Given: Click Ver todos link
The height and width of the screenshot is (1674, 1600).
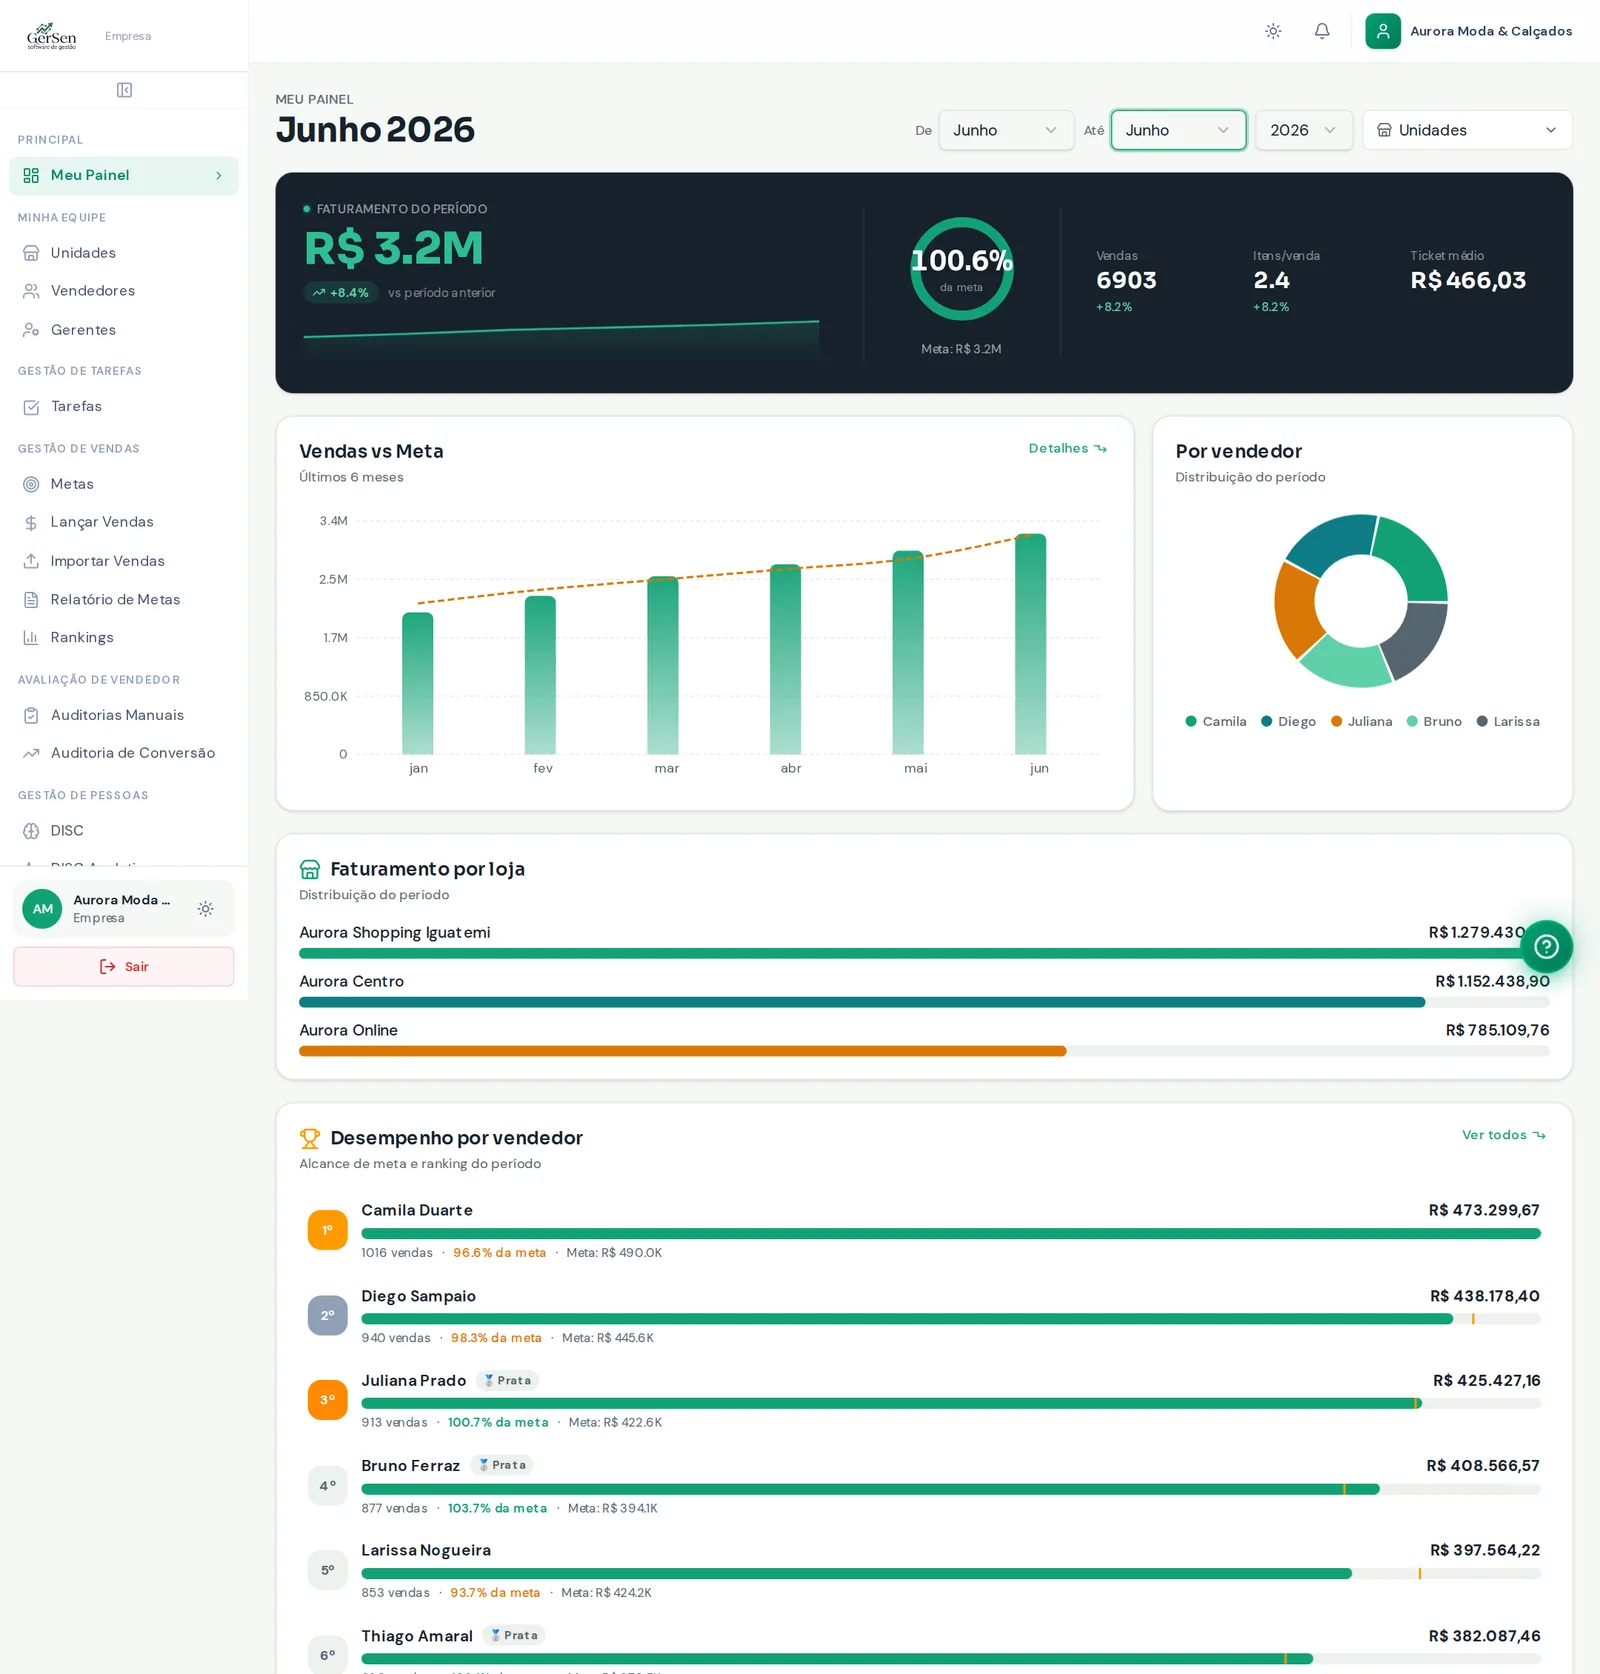Looking at the screenshot, I should click(x=1503, y=1135).
